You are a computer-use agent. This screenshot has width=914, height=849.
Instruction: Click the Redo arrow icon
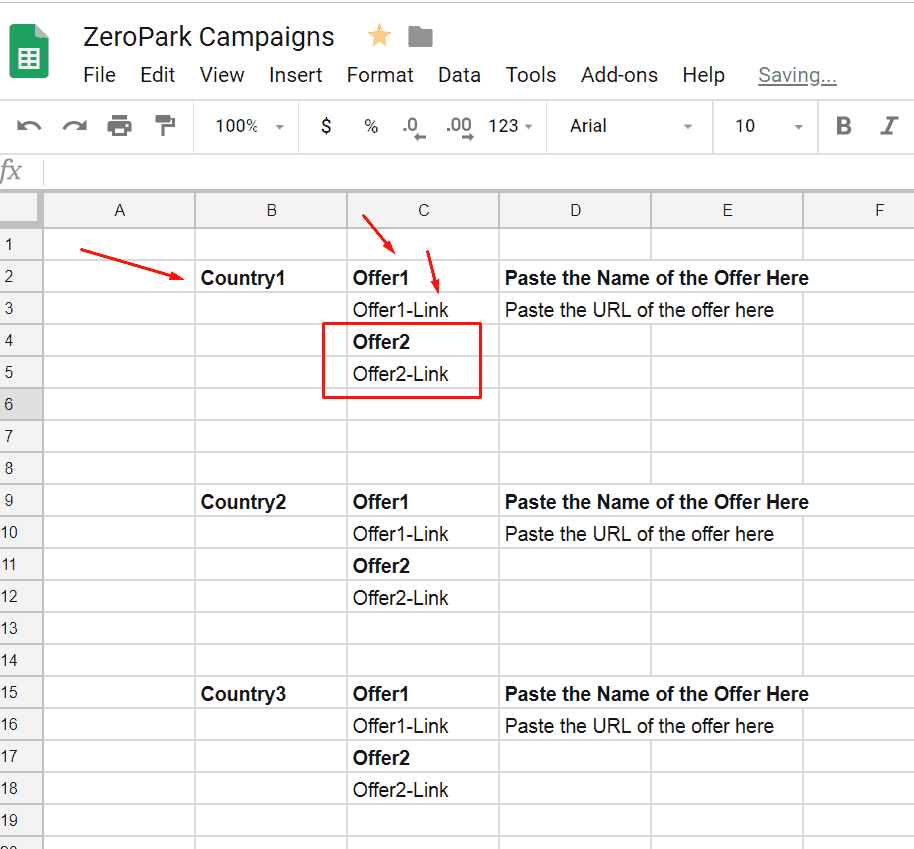(75, 126)
